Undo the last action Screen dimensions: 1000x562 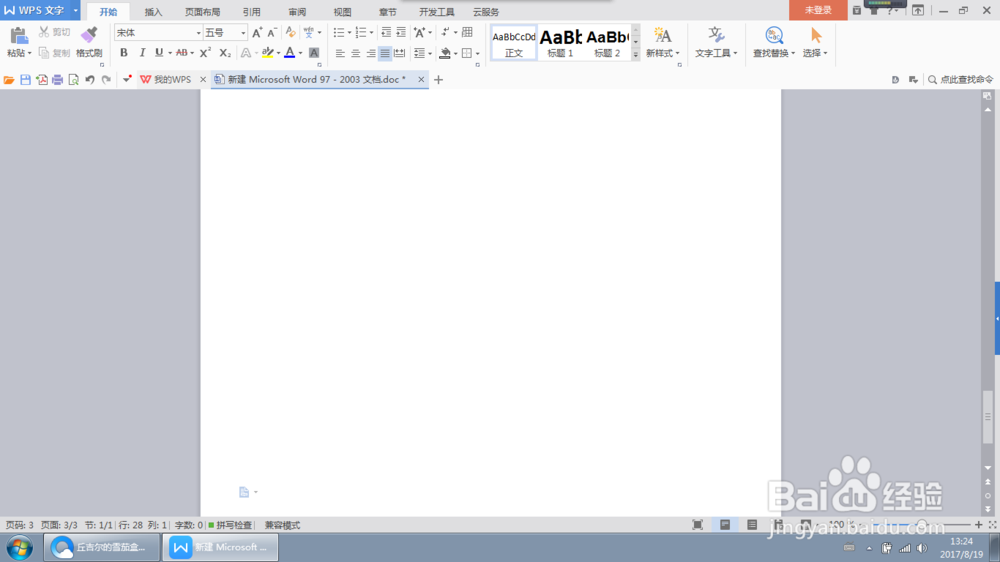pos(90,80)
